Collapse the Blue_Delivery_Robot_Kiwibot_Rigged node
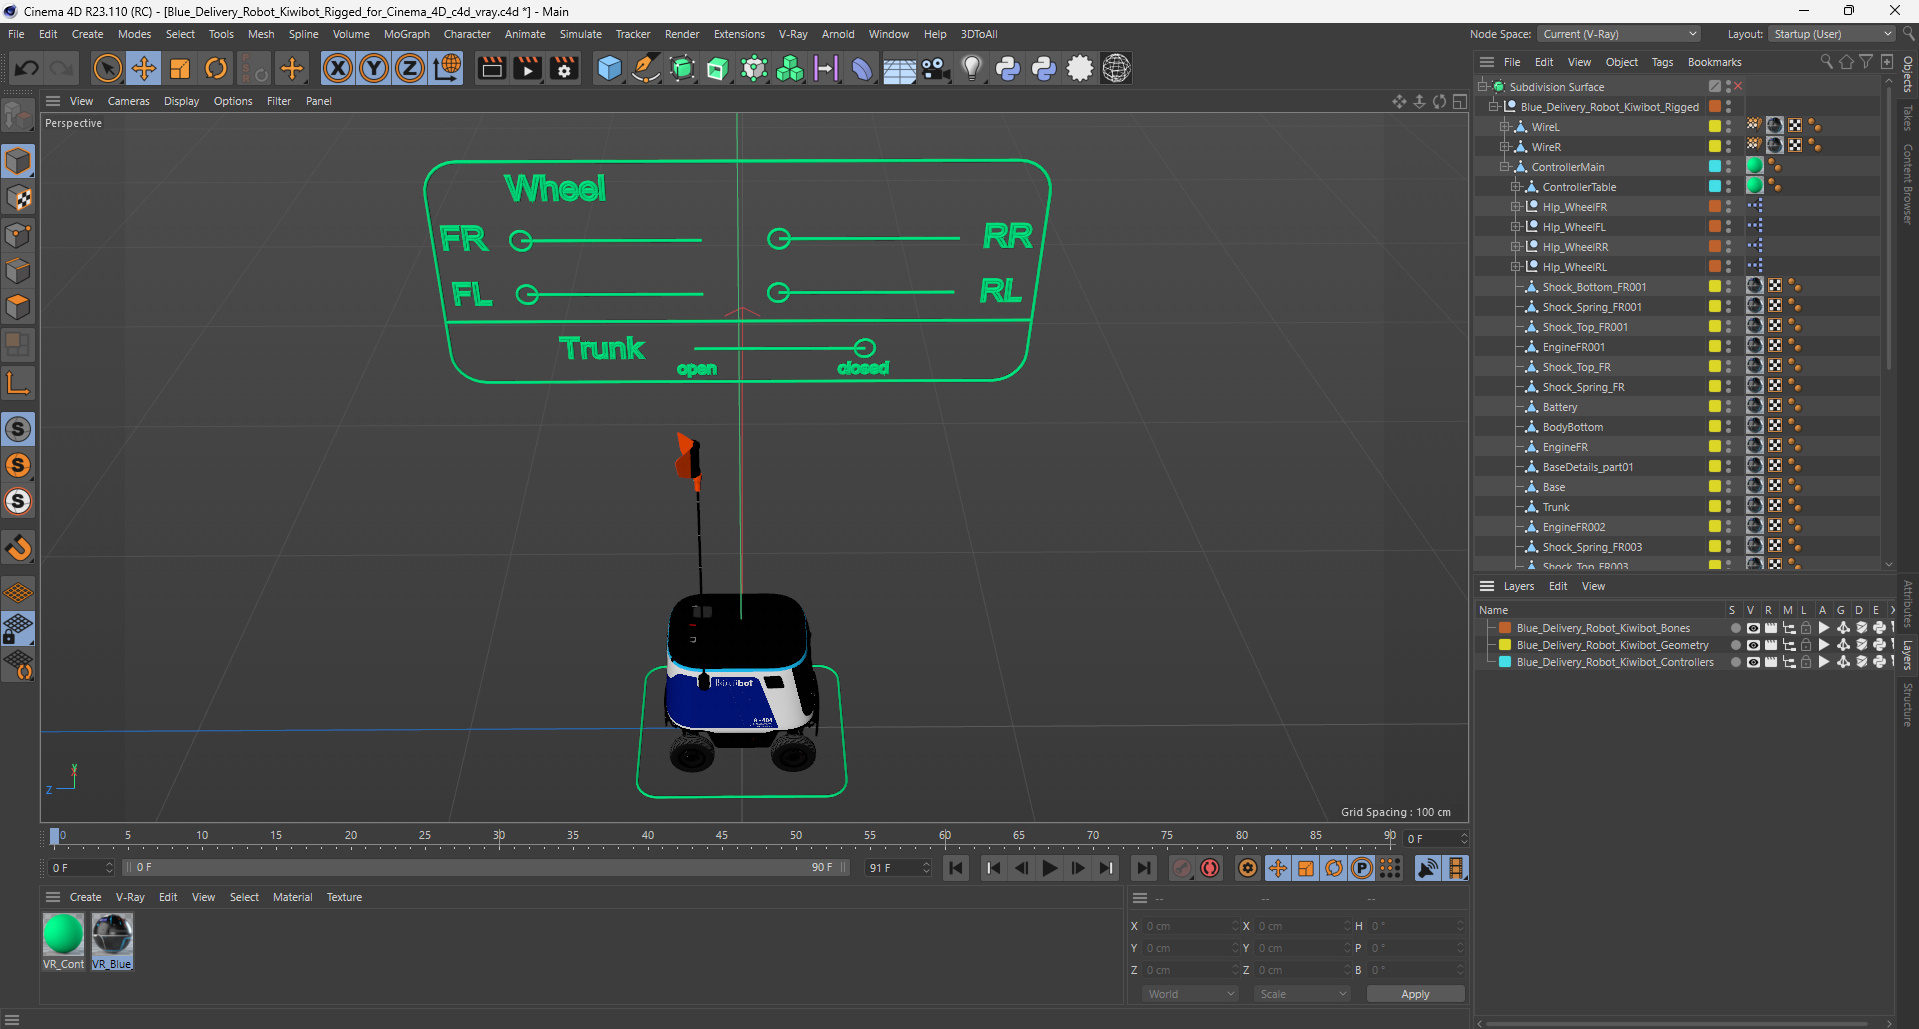This screenshot has height=1029, width=1919. click(x=1494, y=107)
